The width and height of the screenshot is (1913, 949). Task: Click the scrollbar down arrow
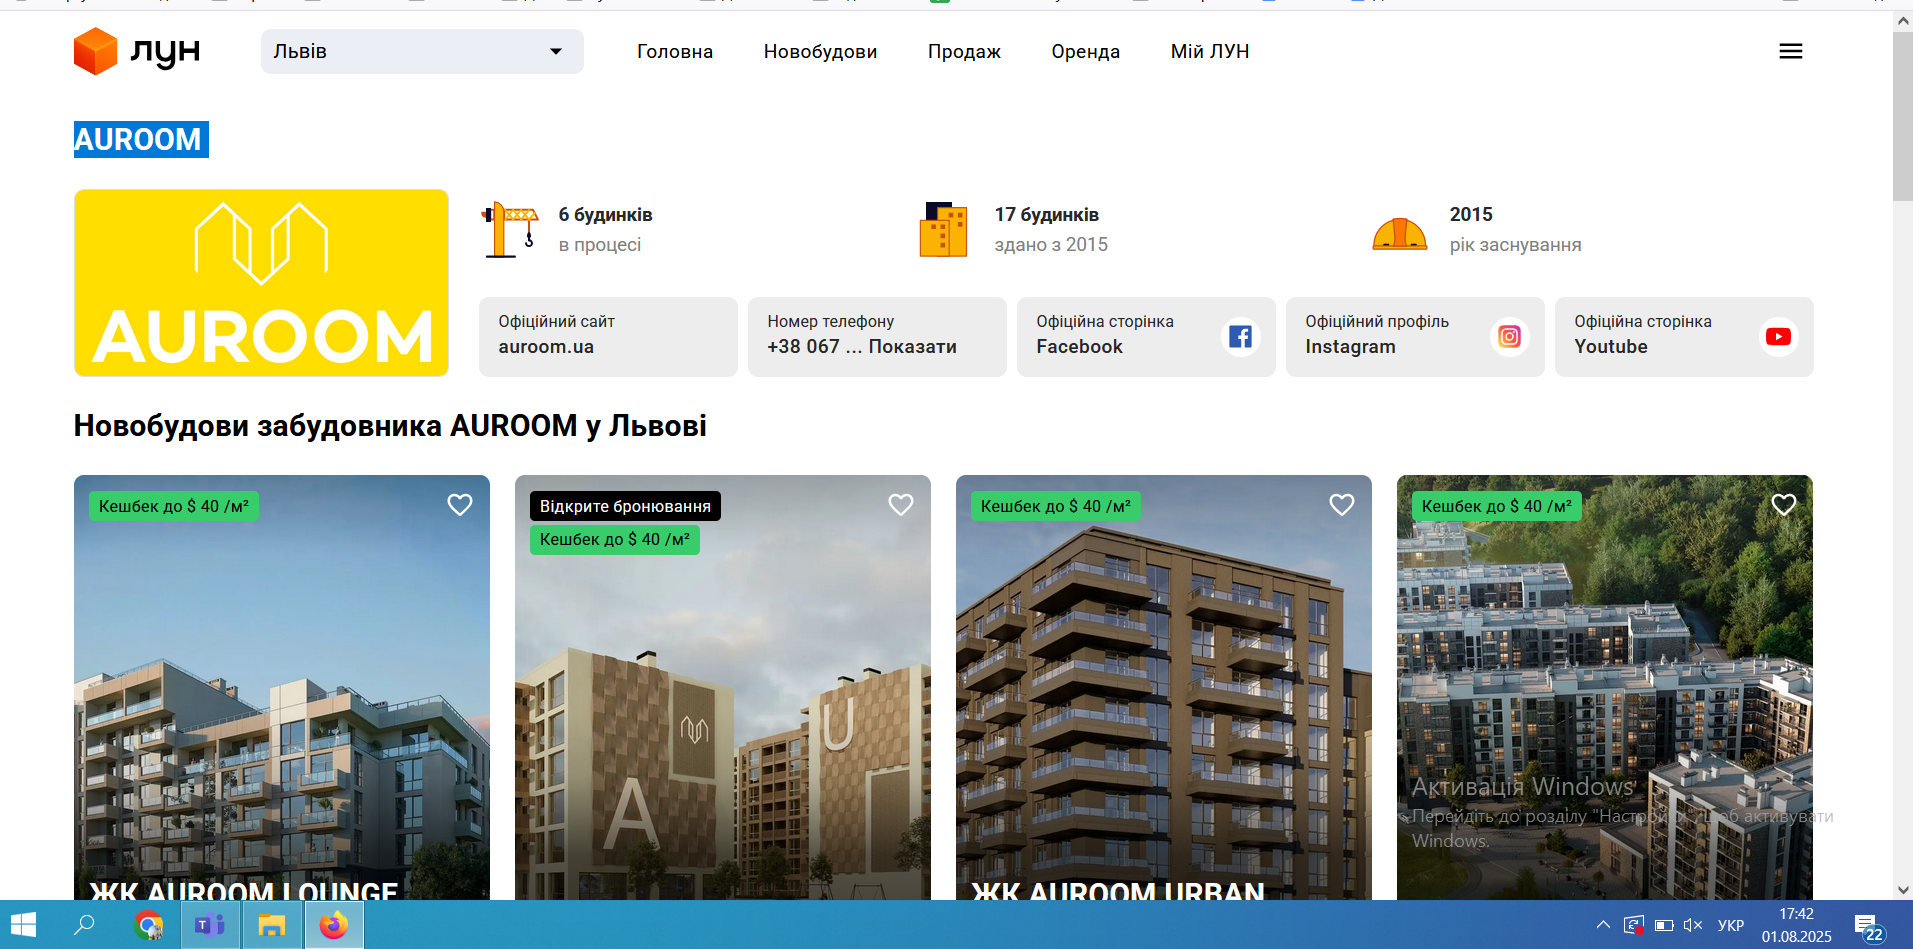tap(1902, 889)
